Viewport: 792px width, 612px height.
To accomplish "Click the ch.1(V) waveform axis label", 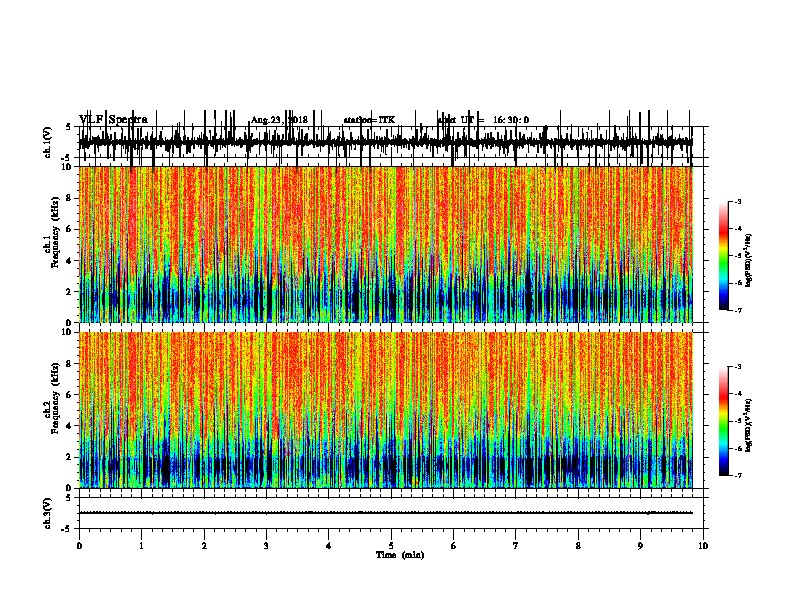I will tap(48, 142).
